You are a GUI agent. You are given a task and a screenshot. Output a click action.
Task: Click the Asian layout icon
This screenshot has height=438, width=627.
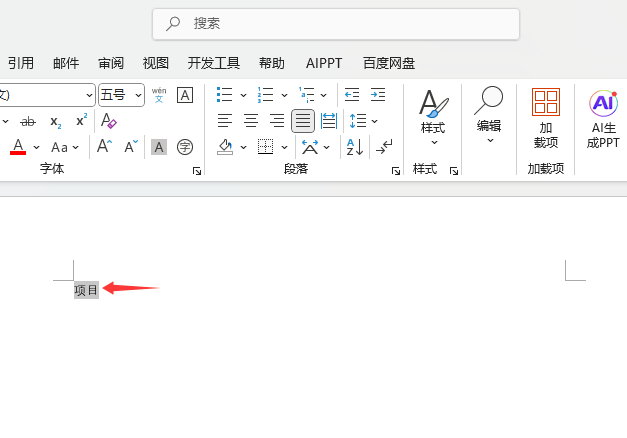pos(310,147)
